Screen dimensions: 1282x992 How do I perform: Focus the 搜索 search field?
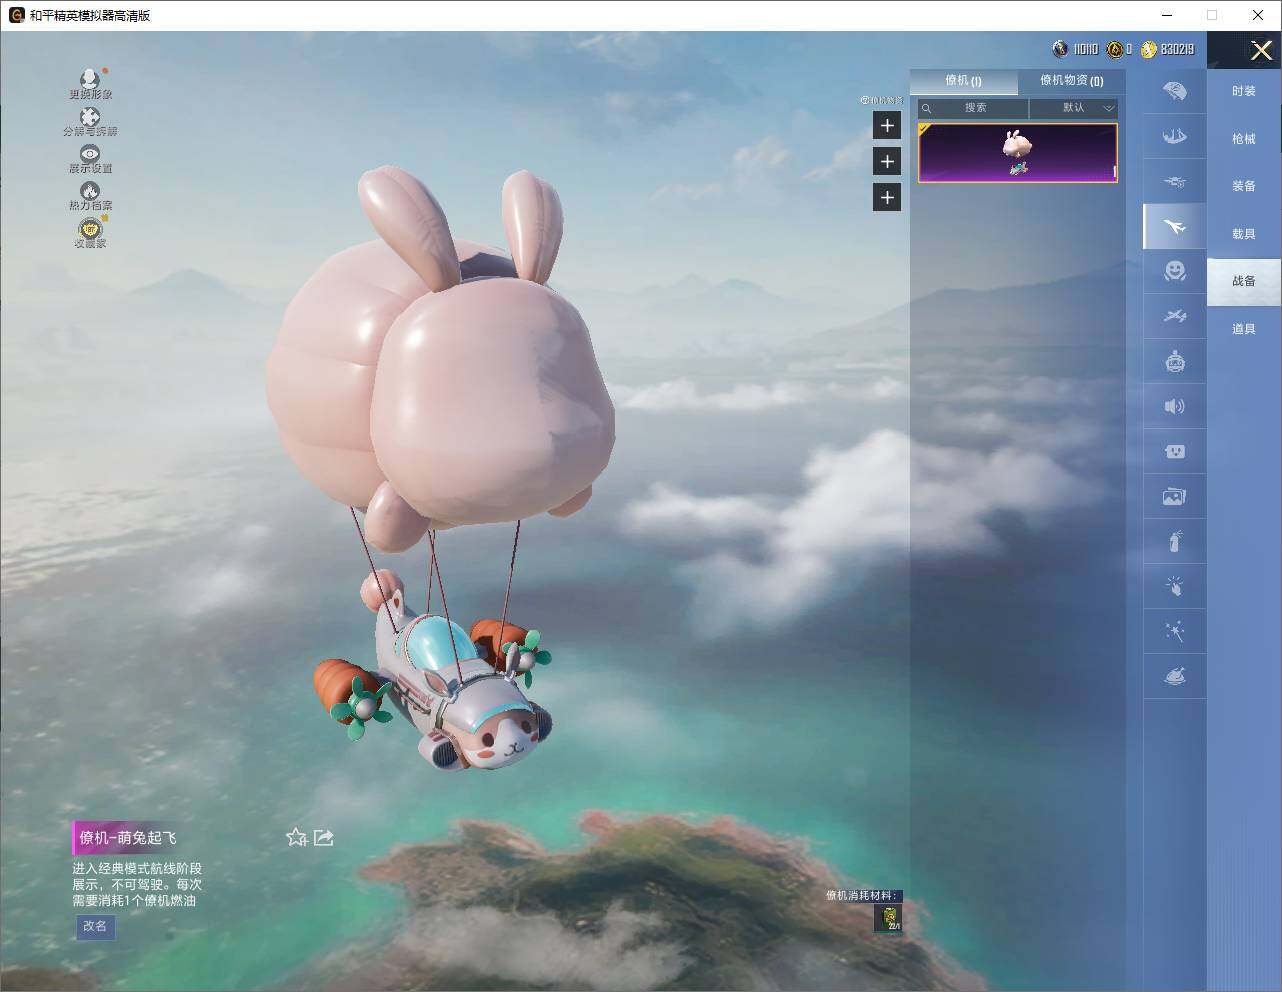[973, 108]
